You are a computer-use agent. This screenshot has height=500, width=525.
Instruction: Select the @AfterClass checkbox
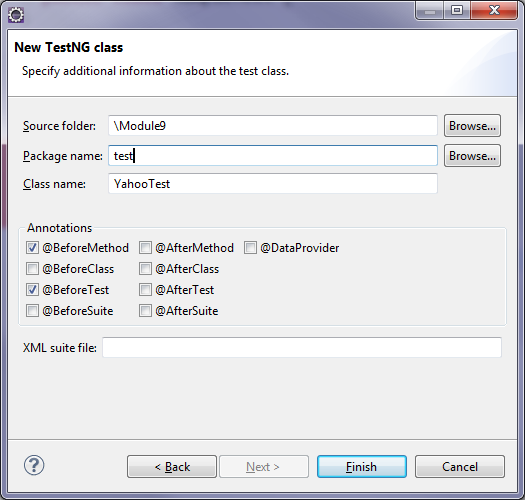click(145, 269)
